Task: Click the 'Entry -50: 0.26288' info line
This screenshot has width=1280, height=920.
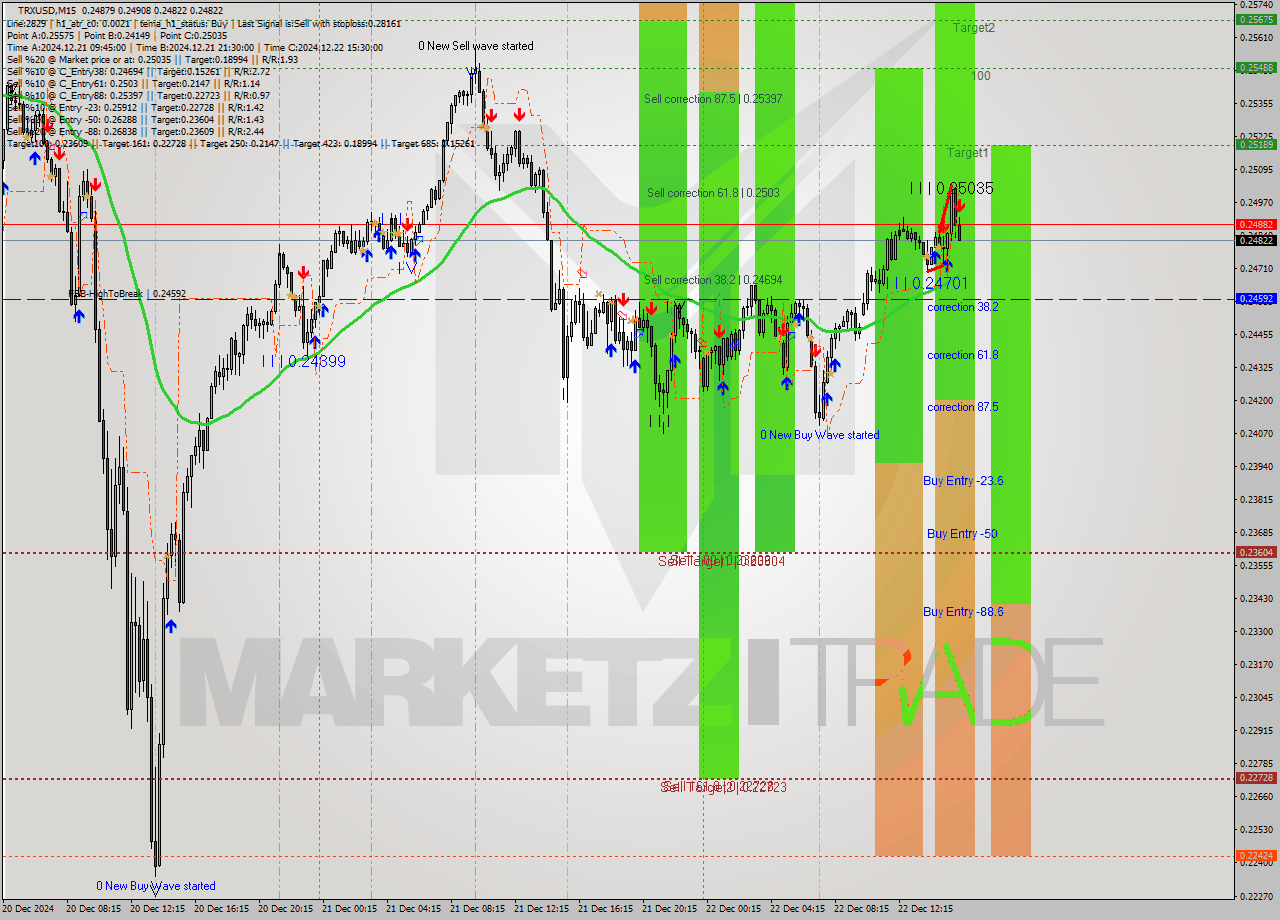Action: (135, 119)
